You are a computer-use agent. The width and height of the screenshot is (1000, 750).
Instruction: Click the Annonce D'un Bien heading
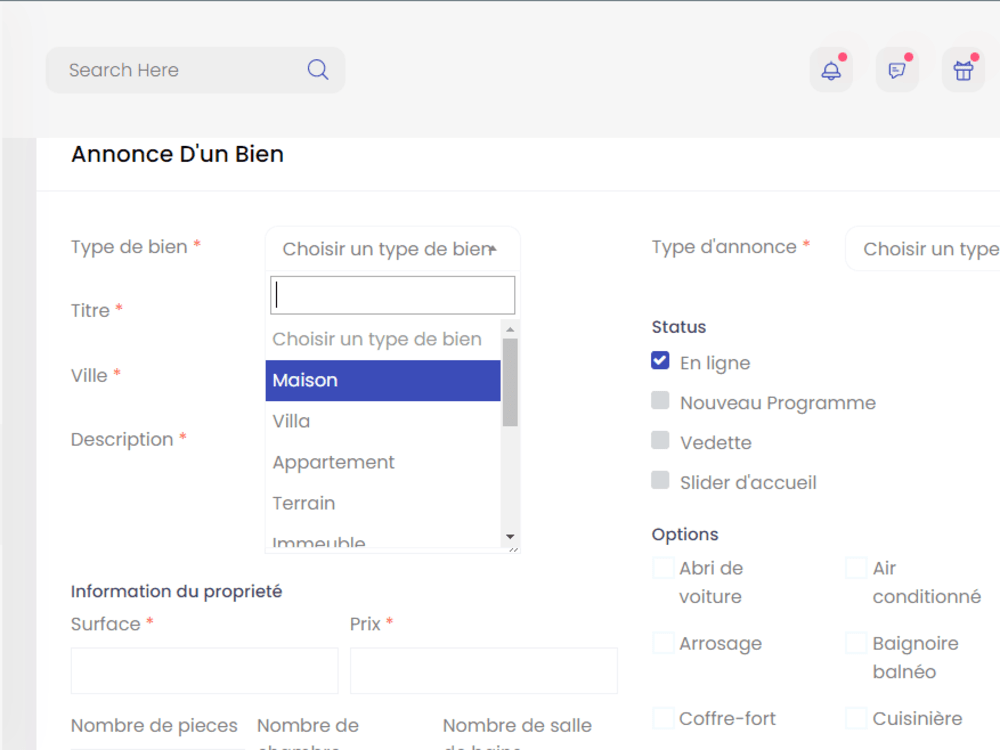click(177, 154)
